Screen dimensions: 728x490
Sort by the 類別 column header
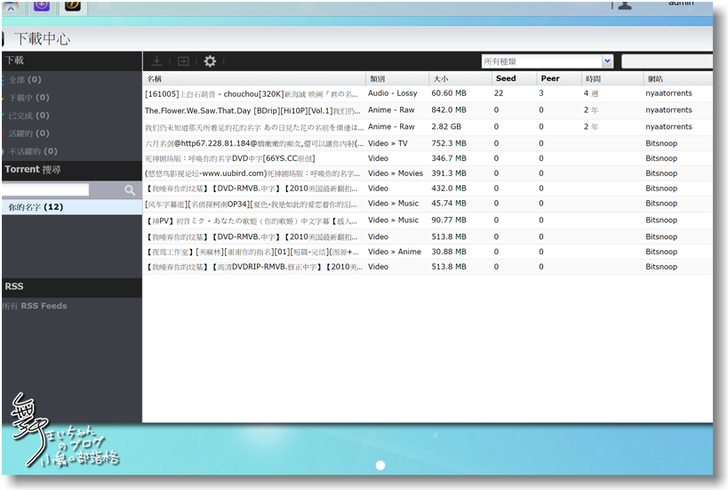[x=397, y=78]
